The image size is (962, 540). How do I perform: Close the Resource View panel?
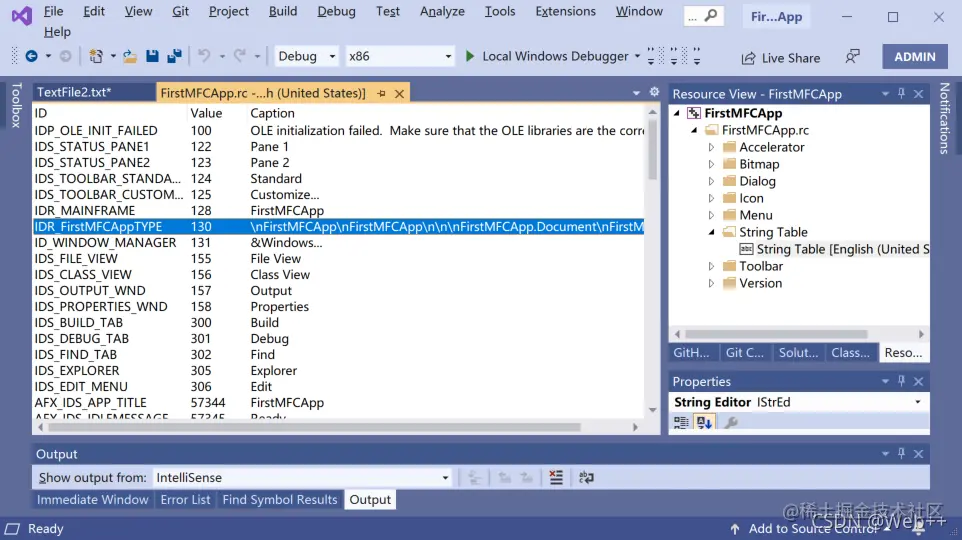click(x=918, y=94)
